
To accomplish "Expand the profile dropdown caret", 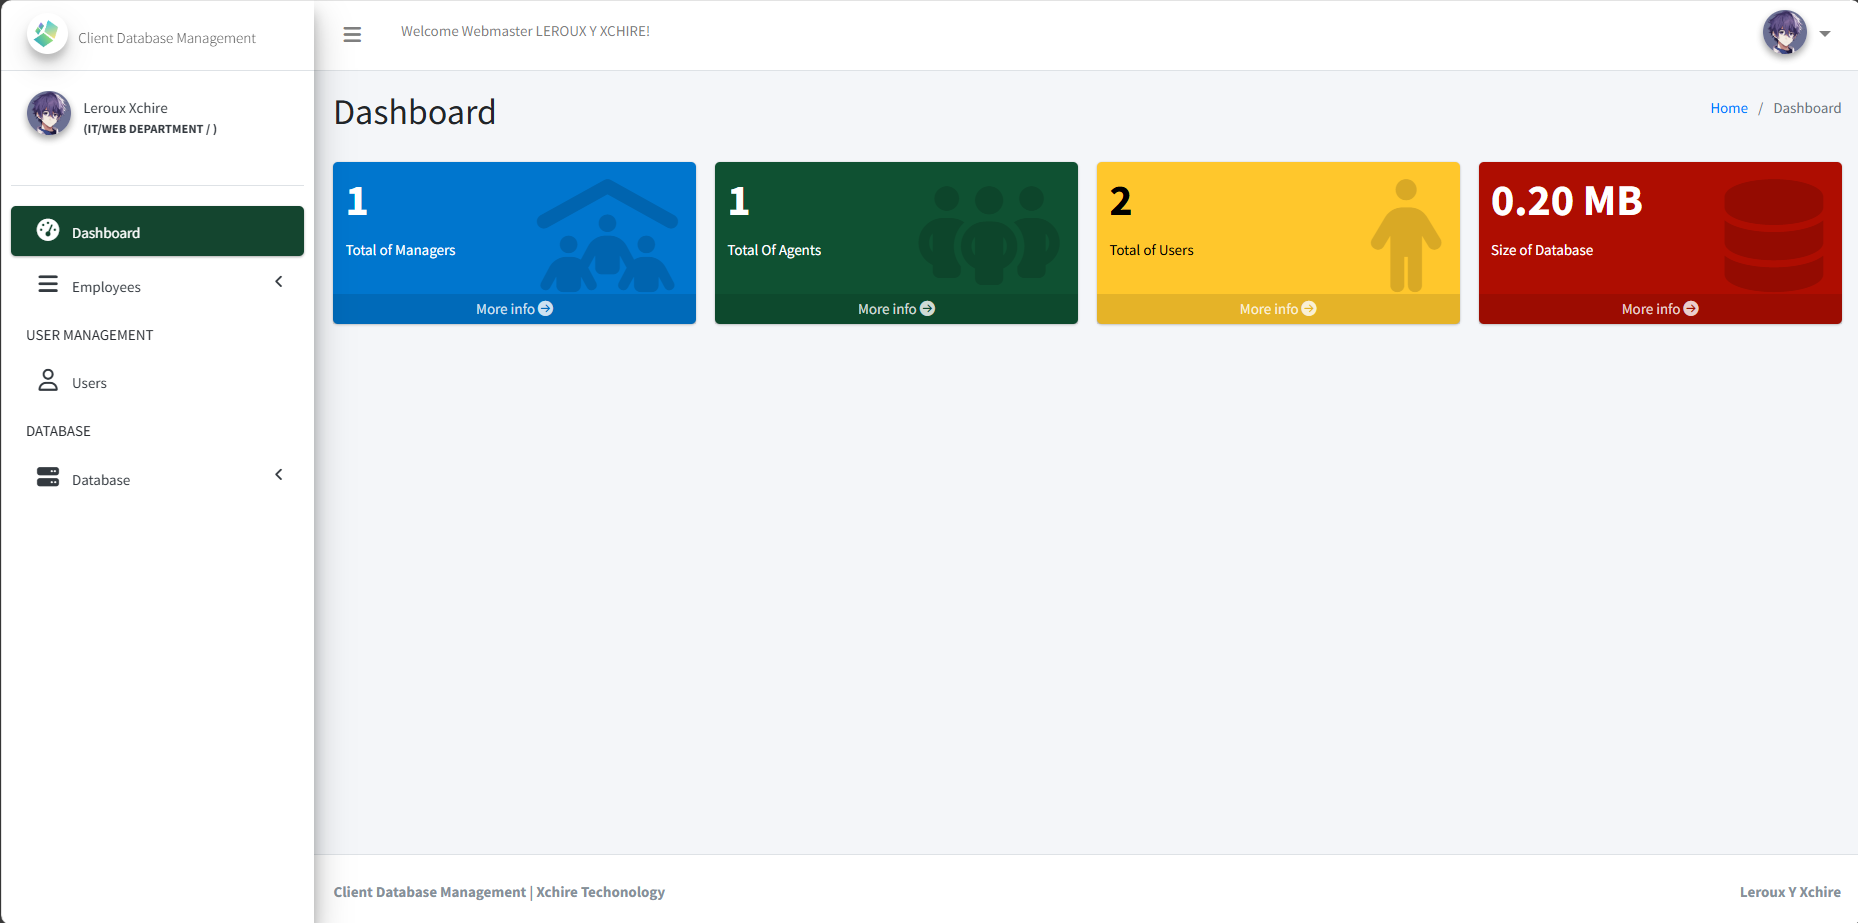I will tap(1825, 34).
